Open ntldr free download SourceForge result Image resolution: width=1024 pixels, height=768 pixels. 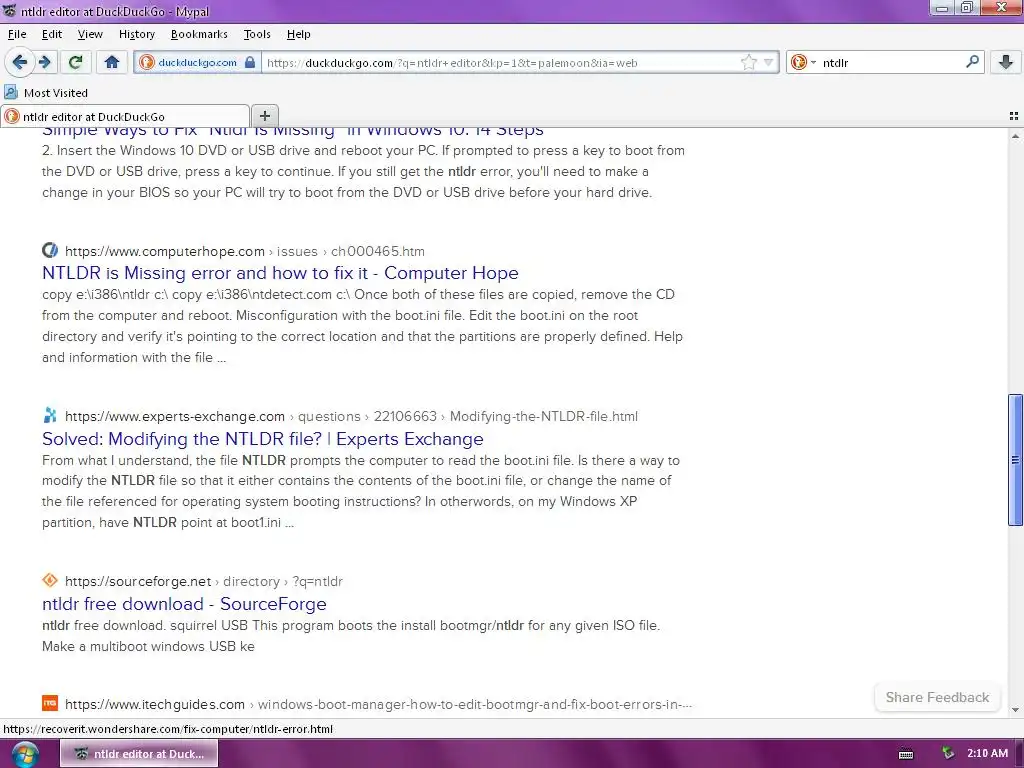(184, 603)
